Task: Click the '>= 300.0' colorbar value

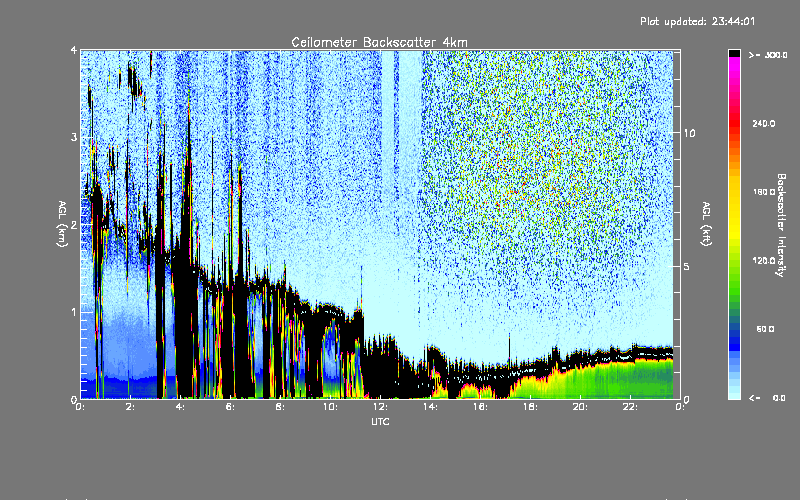Action: [768, 55]
